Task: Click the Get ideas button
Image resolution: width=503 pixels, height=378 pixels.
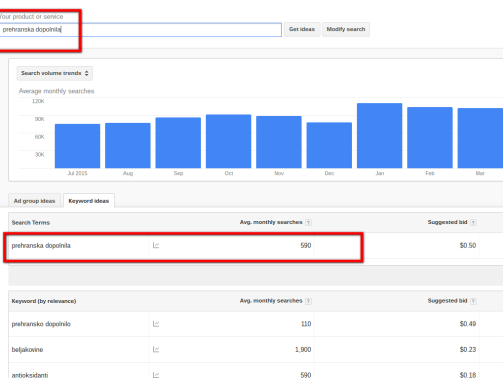Action: coord(302,29)
